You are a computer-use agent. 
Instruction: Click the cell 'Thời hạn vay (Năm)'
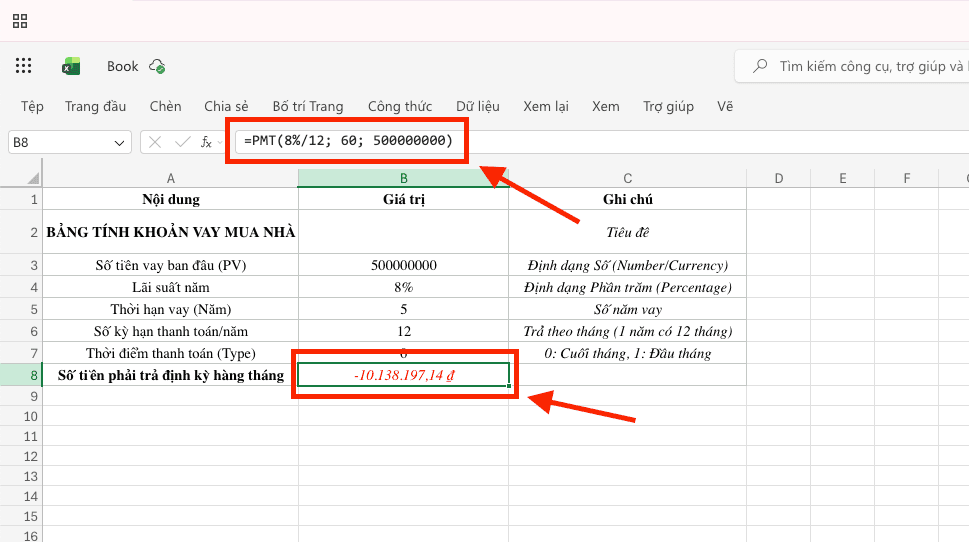pyautogui.click(x=171, y=309)
